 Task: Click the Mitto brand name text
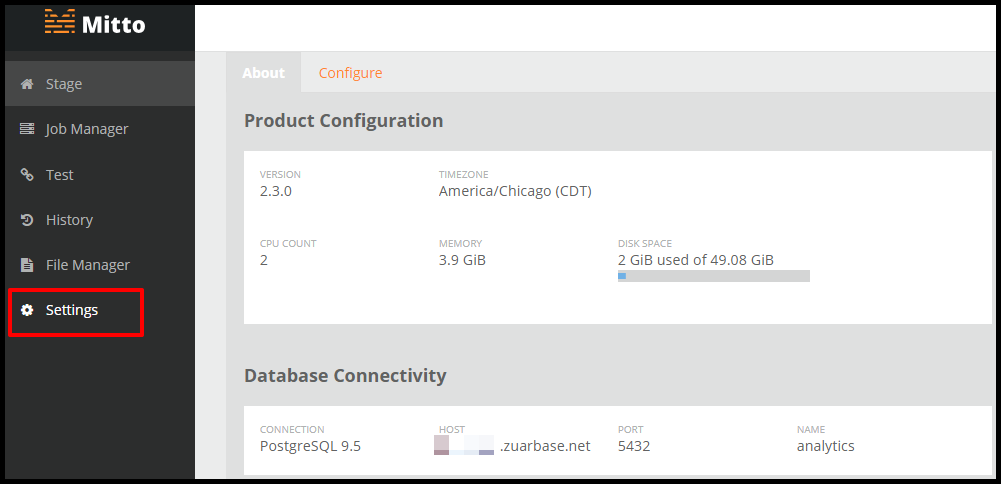point(114,24)
